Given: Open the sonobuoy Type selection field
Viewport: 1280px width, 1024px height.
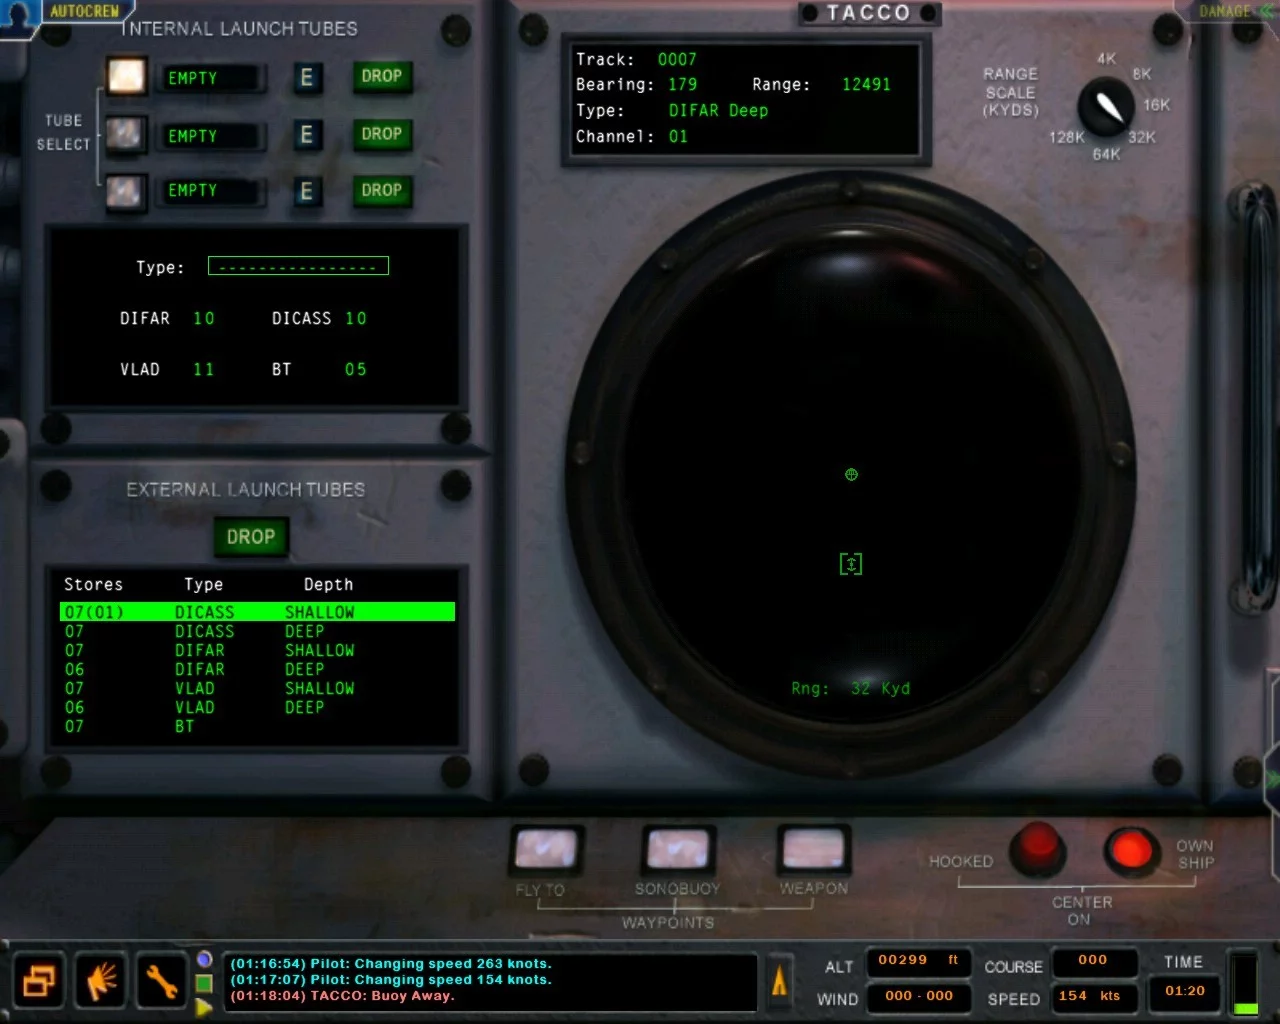Looking at the screenshot, I should point(298,266).
